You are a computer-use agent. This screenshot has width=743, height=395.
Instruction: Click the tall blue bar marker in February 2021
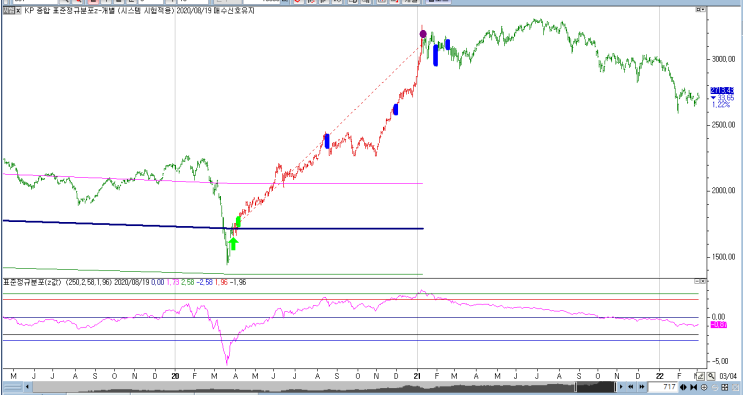435,55
